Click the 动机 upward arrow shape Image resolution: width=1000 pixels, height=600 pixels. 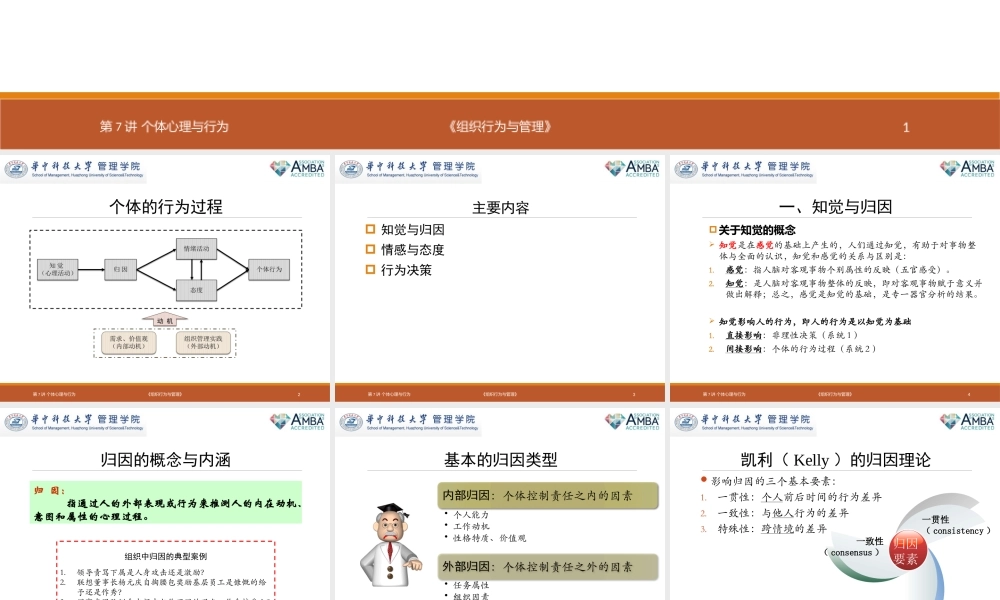point(165,320)
